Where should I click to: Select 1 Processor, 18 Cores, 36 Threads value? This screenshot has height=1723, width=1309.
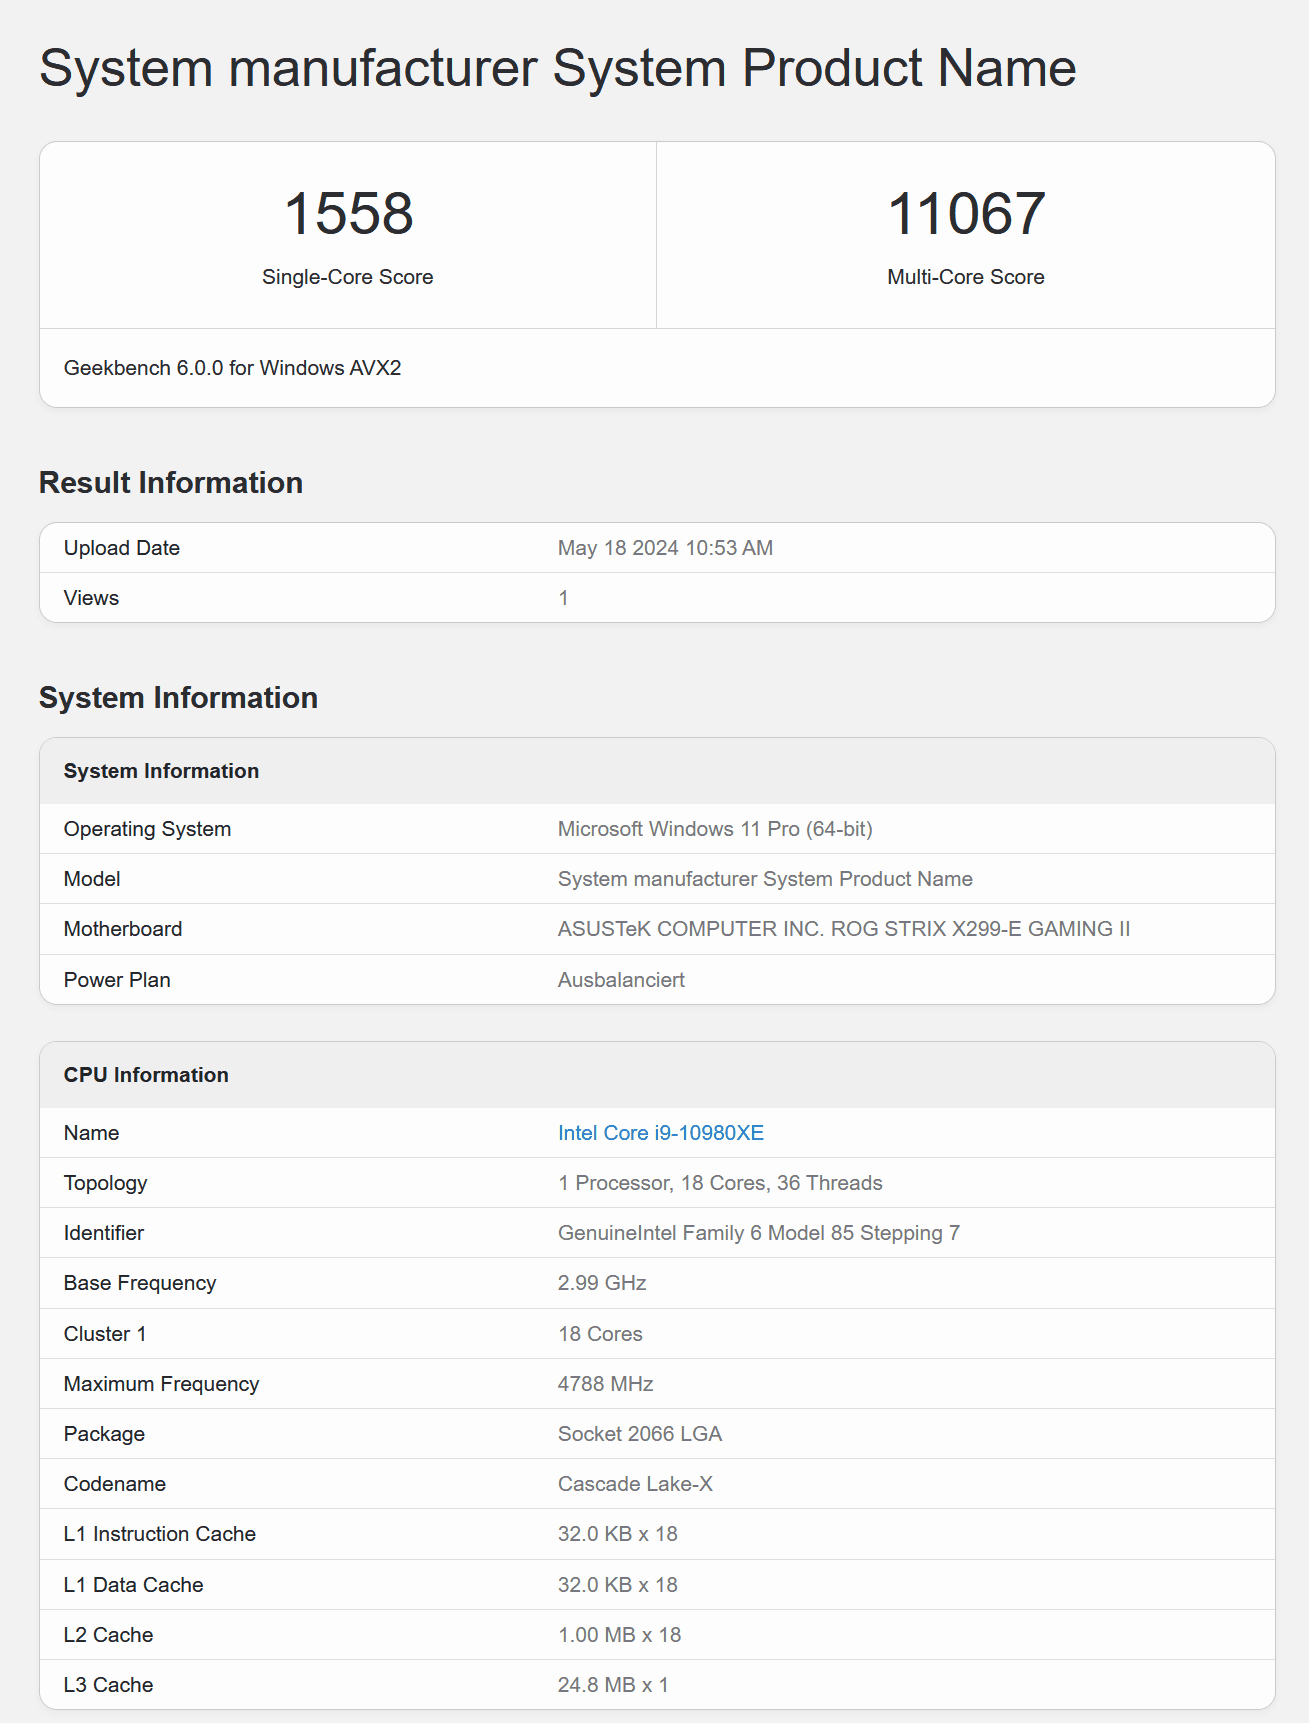pyautogui.click(x=720, y=1183)
